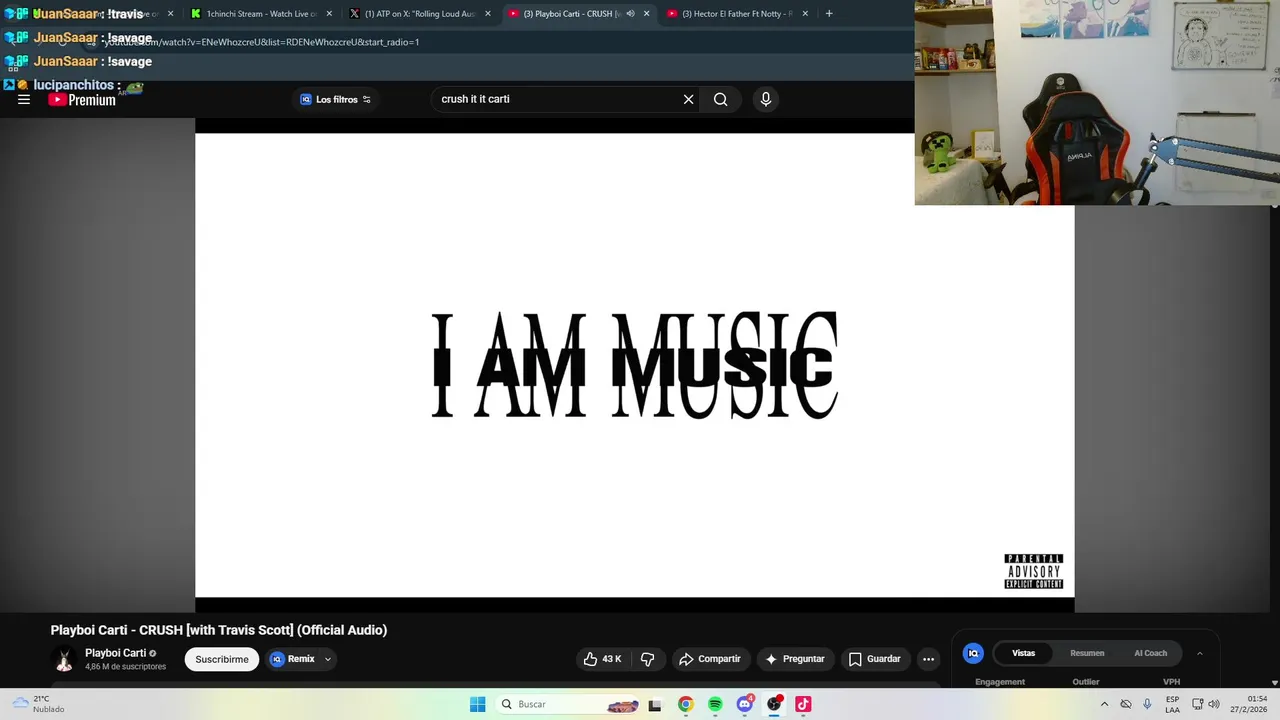Image resolution: width=1280 pixels, height=720 pixels.
Task: Click the system tray microphone icon
Action: point(1147,704)
